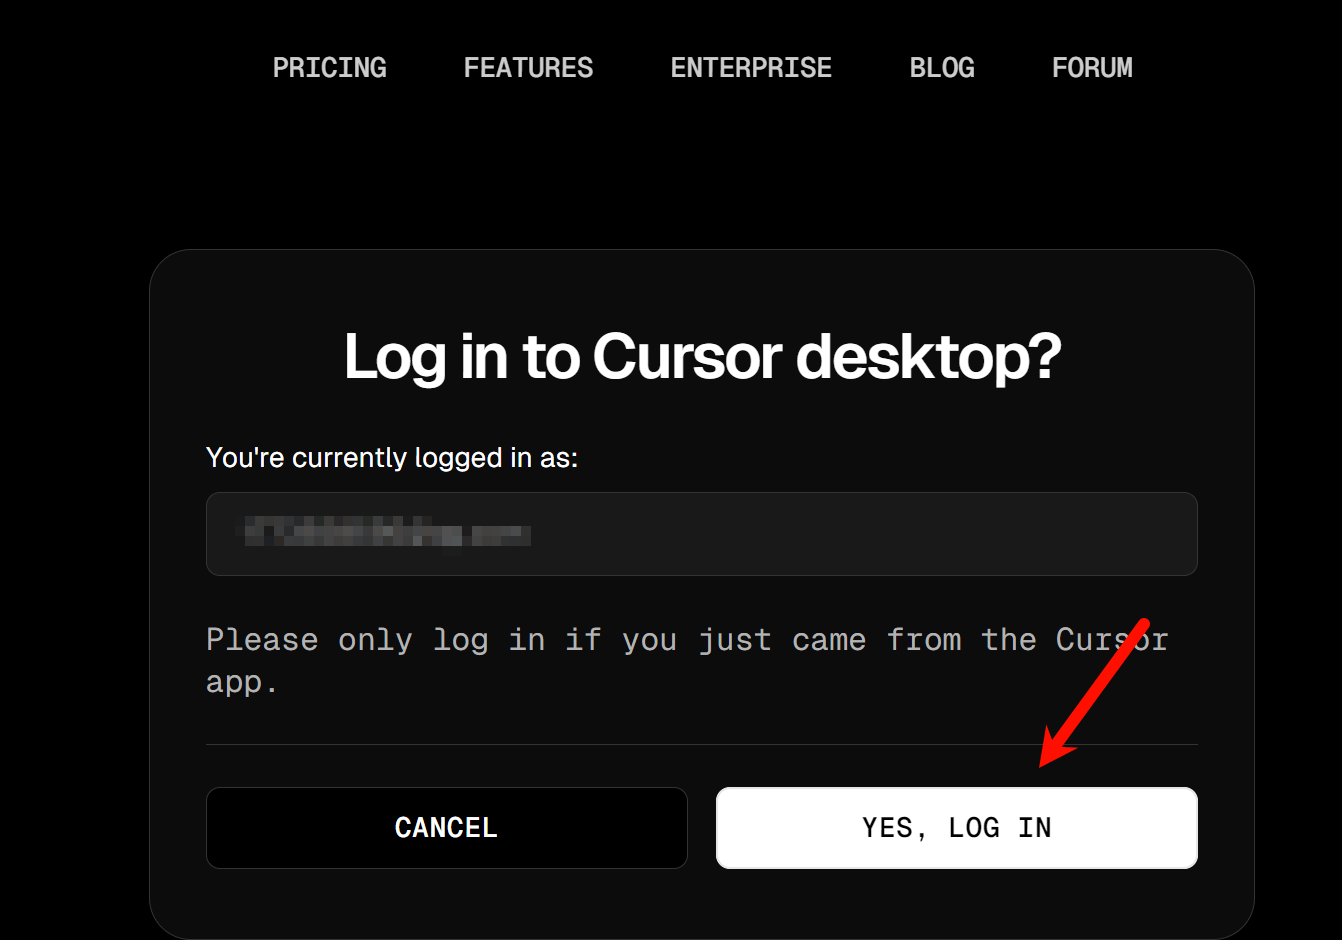Open the FORUM navigation link
Image resolution: width=1342 pixels, height=940 pixels.
pos(1092,67)
